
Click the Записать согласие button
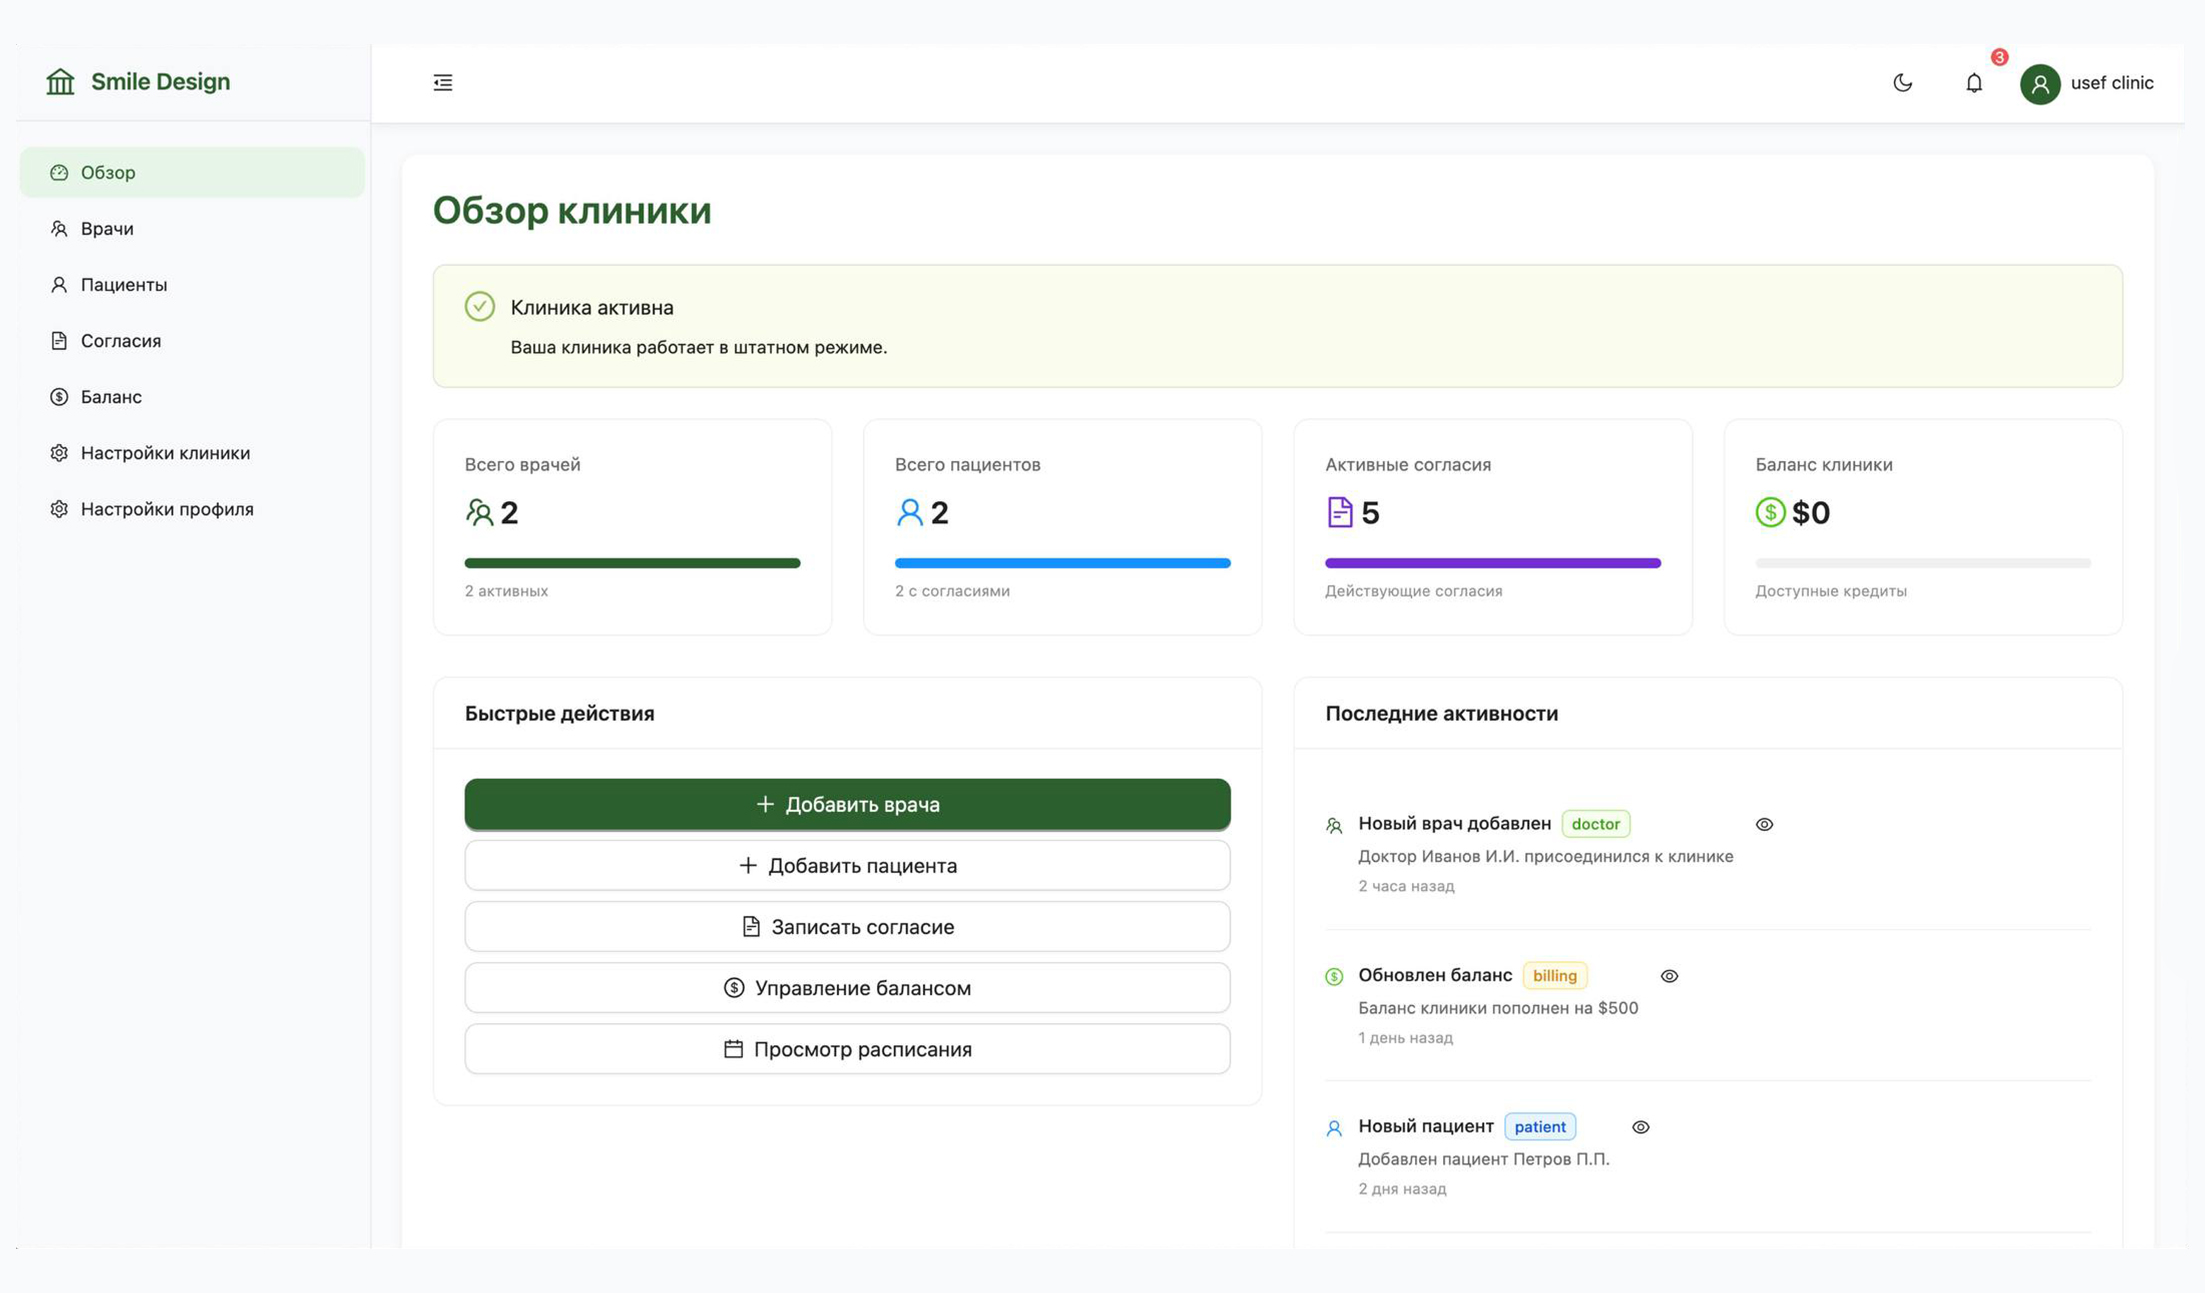click(x=847, y=926)
